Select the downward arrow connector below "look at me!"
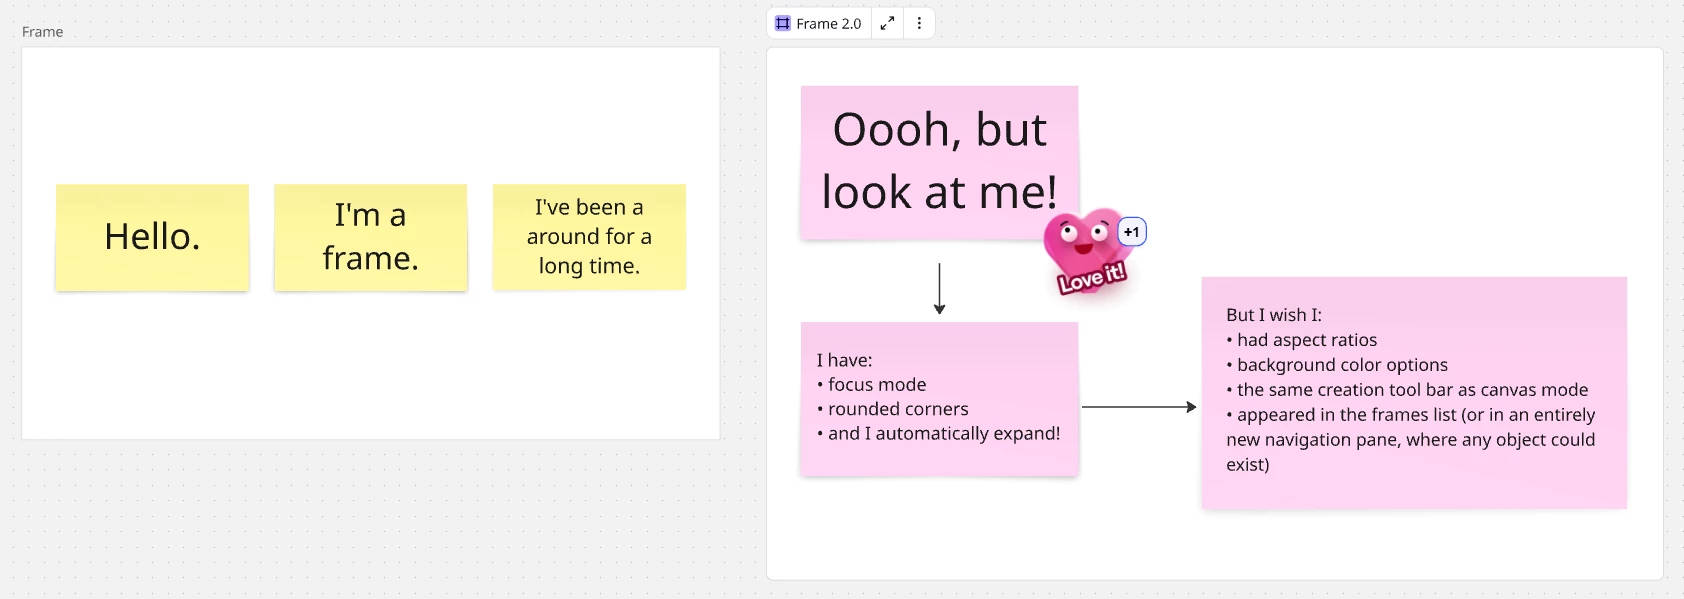This screenshot has height=599, width=1684. [x=939, y=289]
